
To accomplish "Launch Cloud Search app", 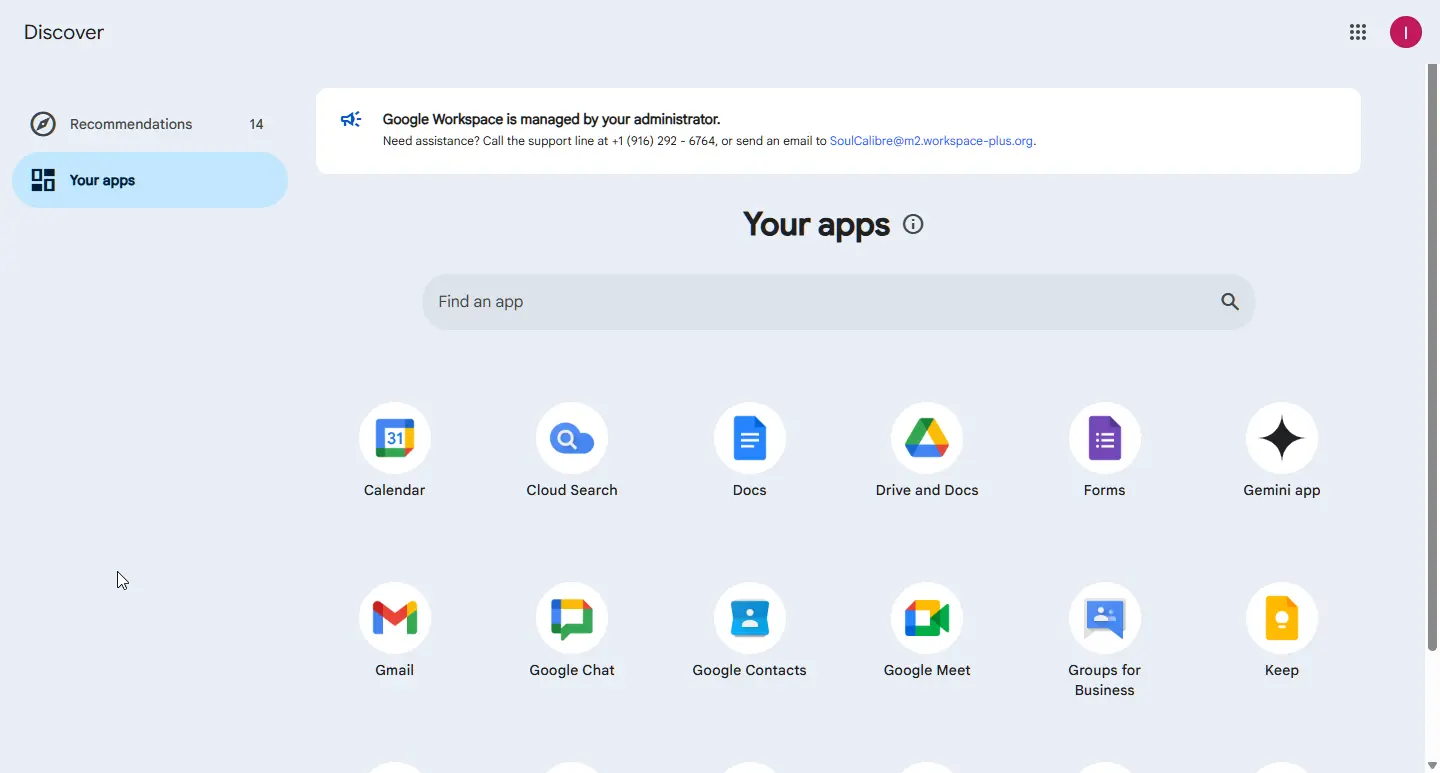I will [572, 438].
